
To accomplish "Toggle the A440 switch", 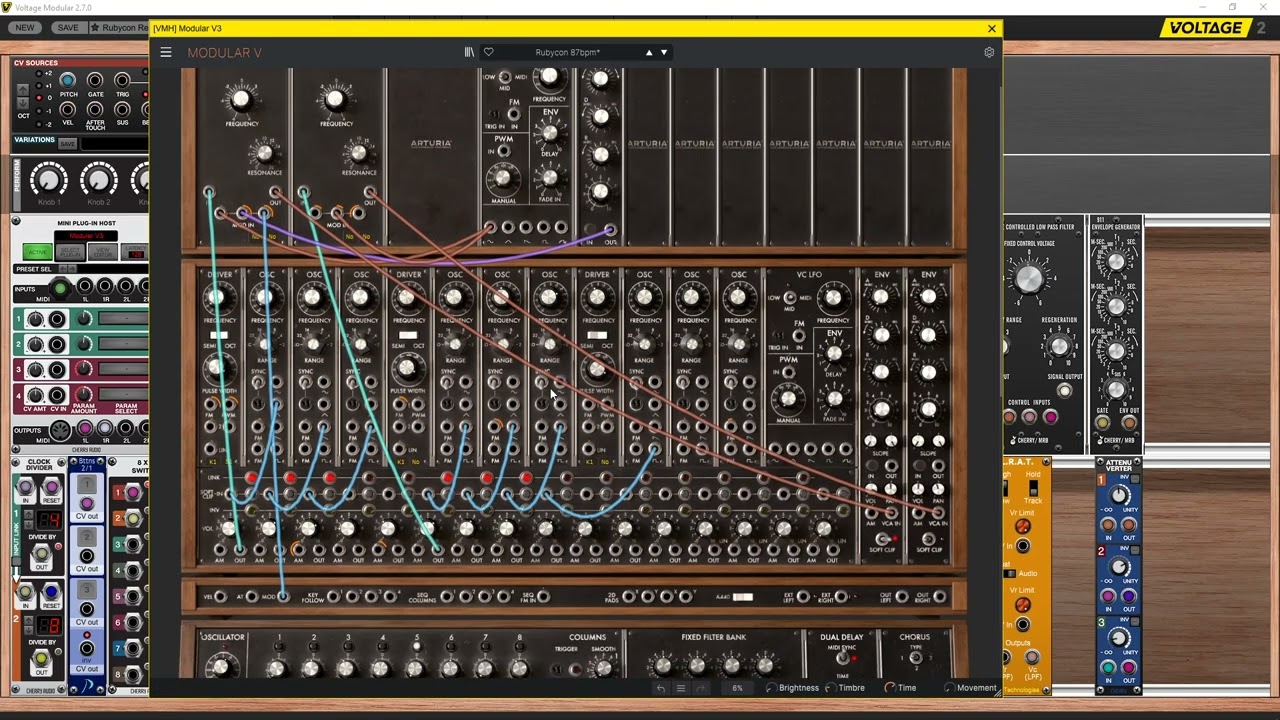I will pyautogui.click(x=742, y=597).
